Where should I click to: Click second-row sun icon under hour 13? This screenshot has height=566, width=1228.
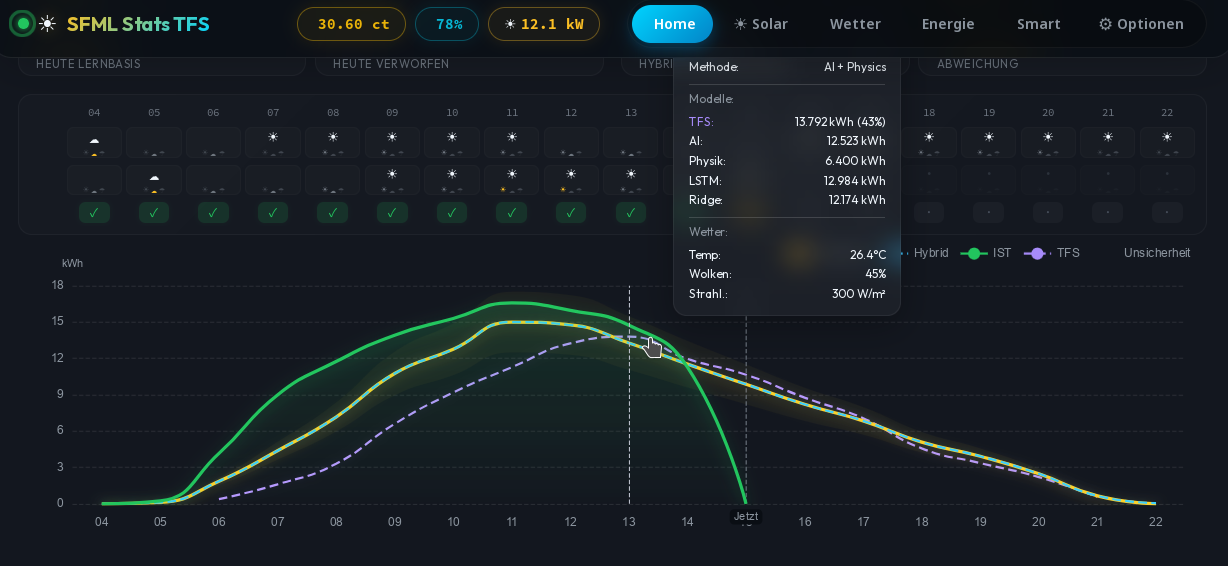tap(631, 174)
